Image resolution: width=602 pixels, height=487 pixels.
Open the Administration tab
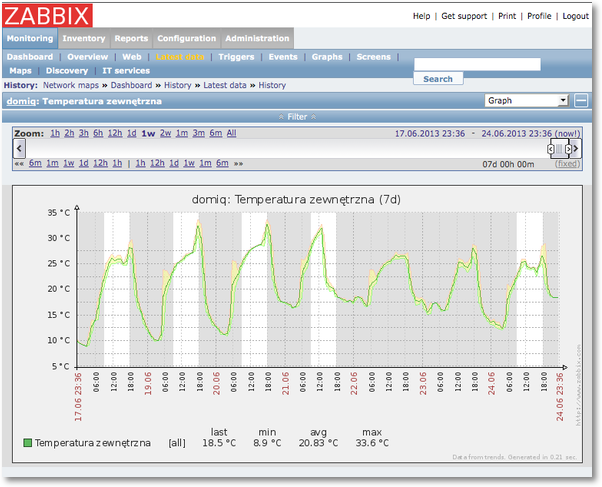257,38
